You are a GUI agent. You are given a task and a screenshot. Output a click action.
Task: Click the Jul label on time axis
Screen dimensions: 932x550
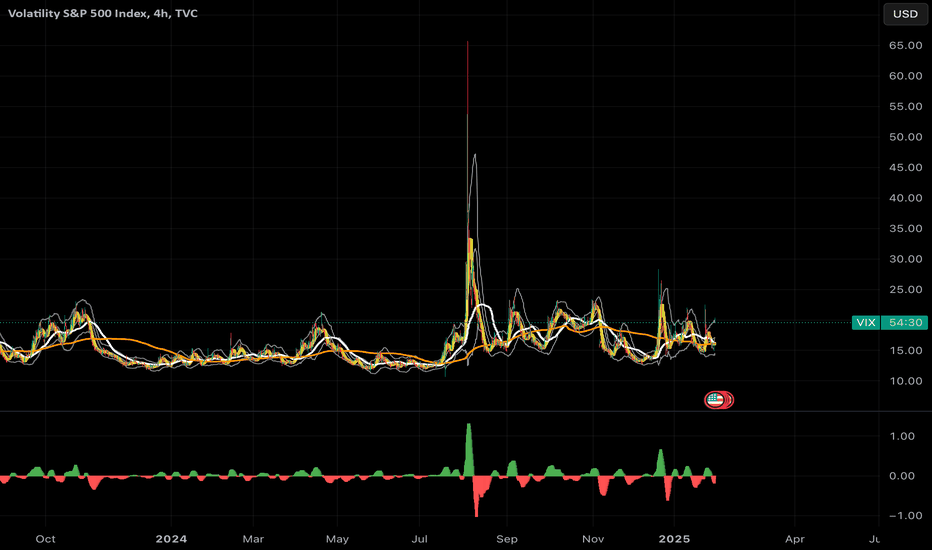(420, 539)
